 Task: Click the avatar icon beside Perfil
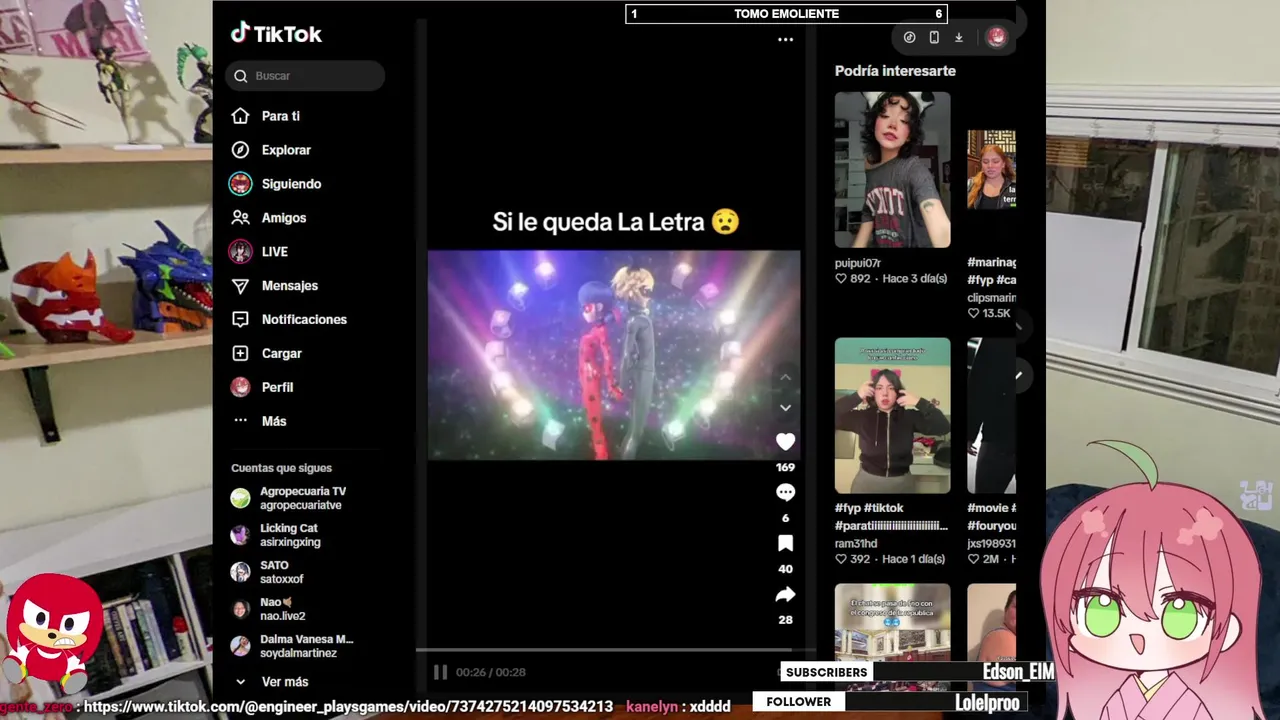[240, 387]
